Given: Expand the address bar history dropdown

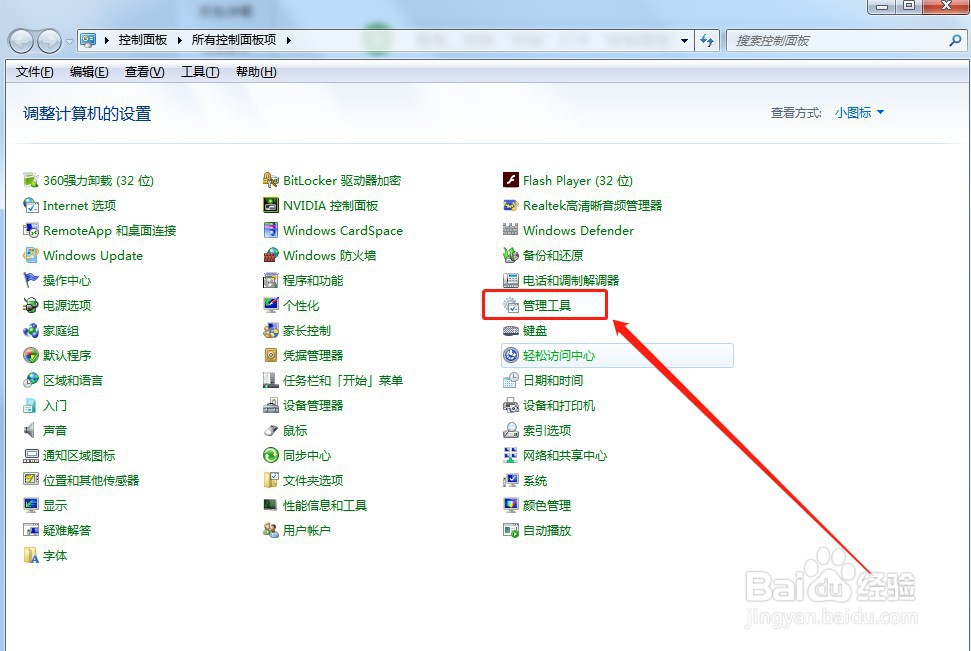Looking at the screenshot, I should click(x=684, y=40).
